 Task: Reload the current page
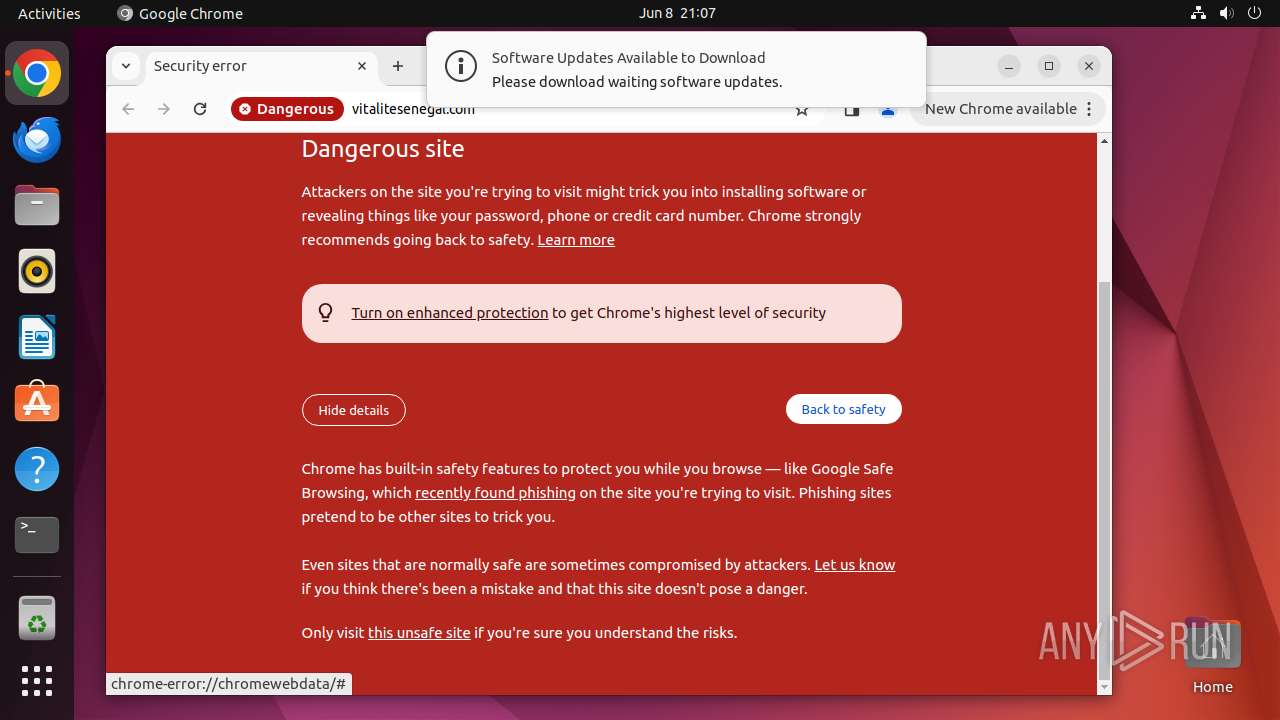click(x=200, y=109)
